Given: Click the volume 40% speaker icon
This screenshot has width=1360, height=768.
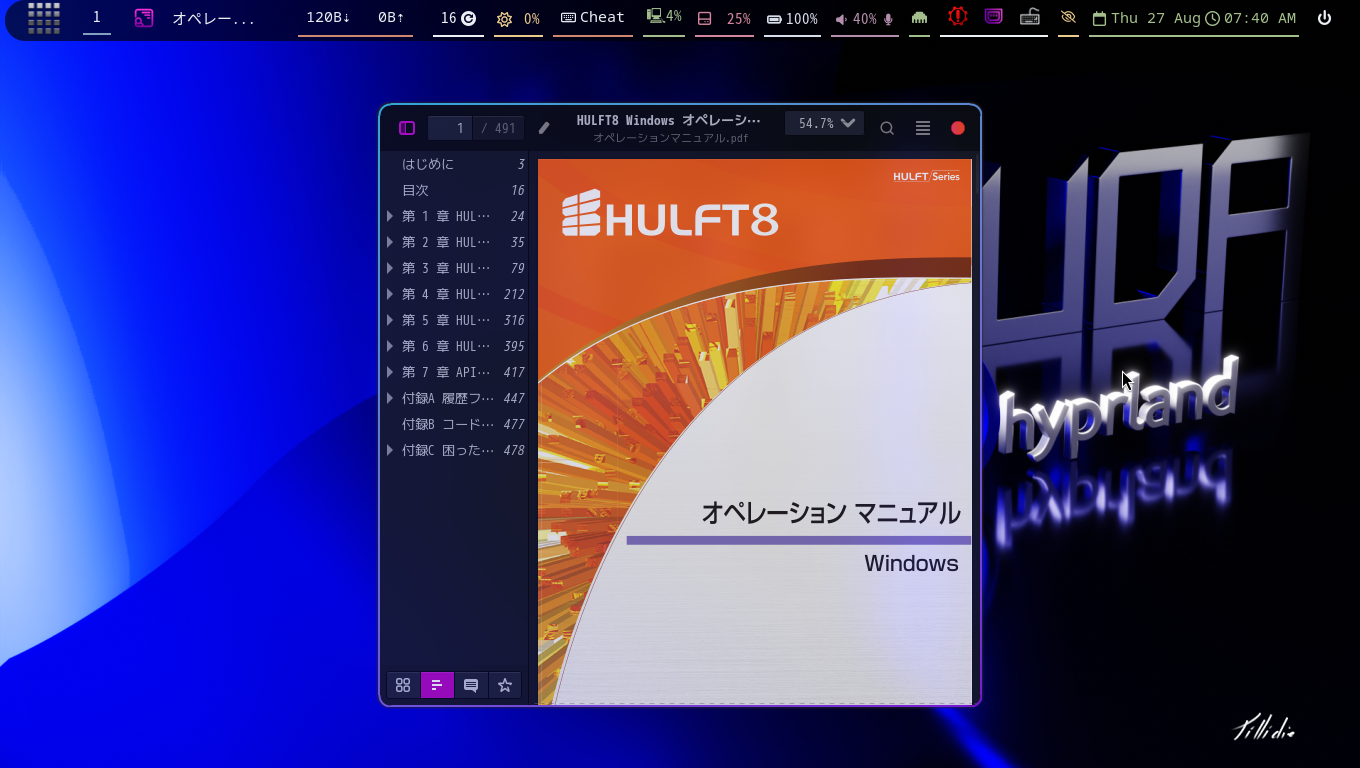Looking at the screenshot, I should click(841, 19).
